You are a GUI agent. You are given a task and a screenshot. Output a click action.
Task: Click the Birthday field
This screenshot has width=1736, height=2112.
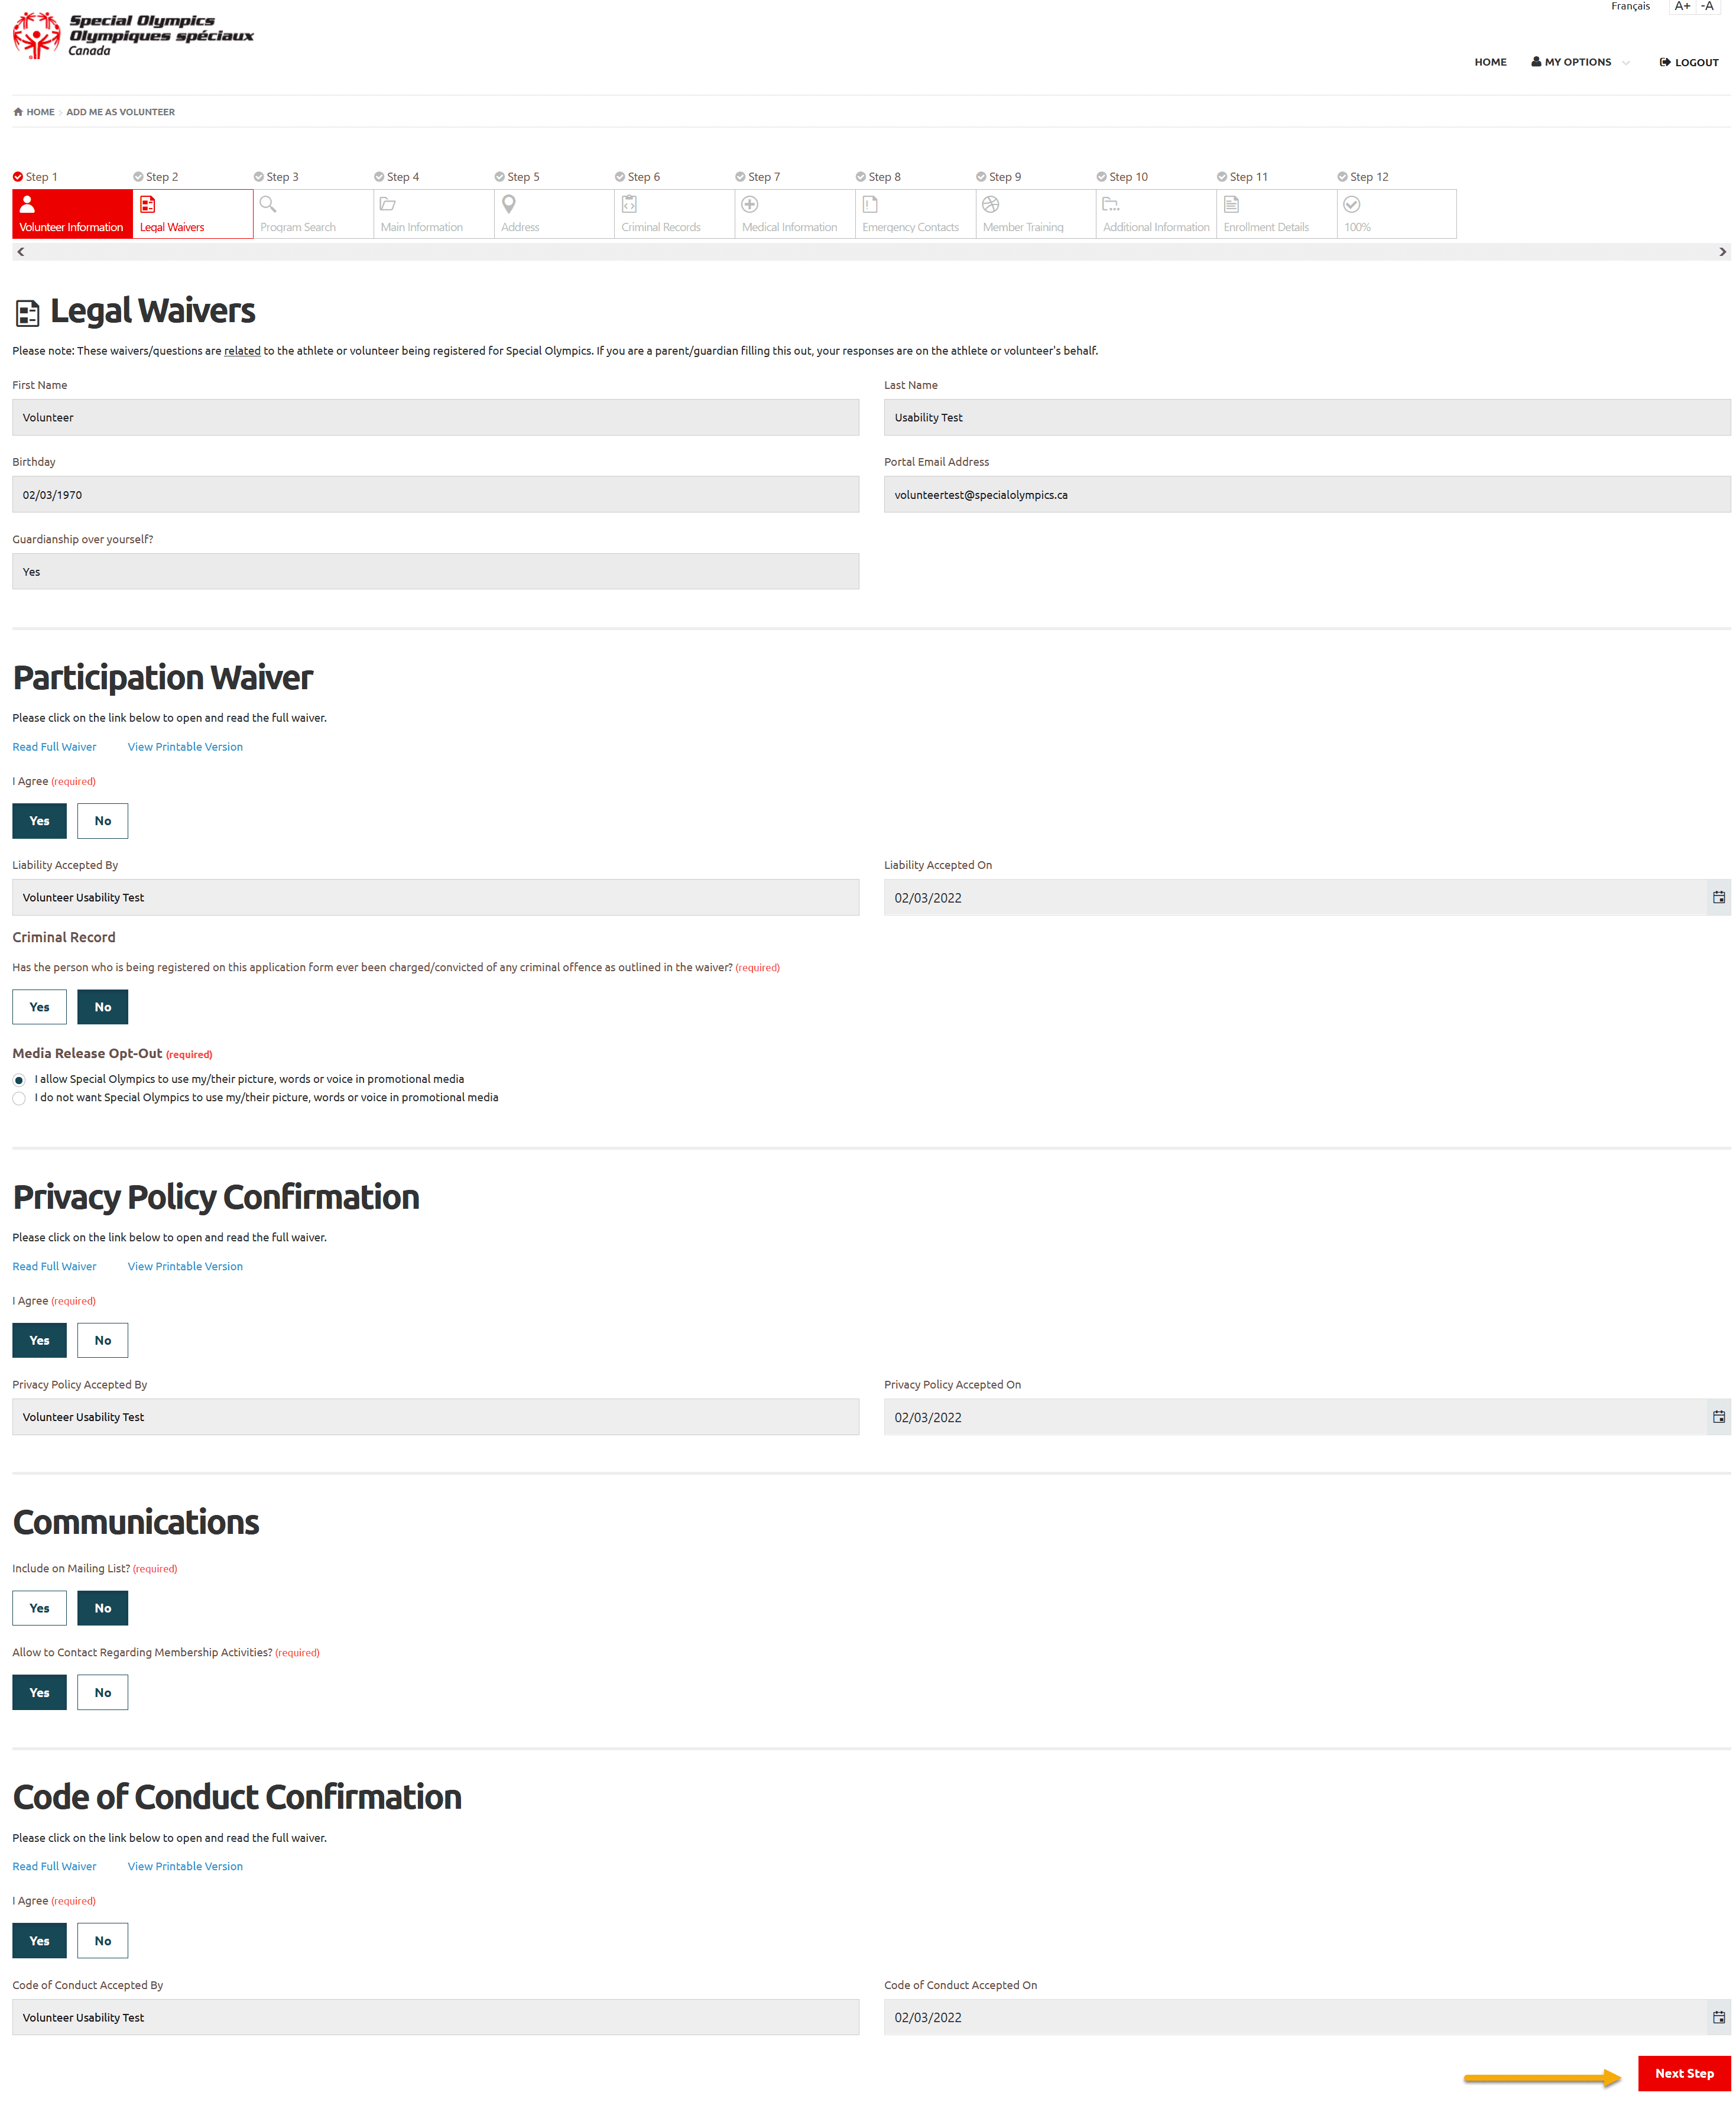click(435, 494)
